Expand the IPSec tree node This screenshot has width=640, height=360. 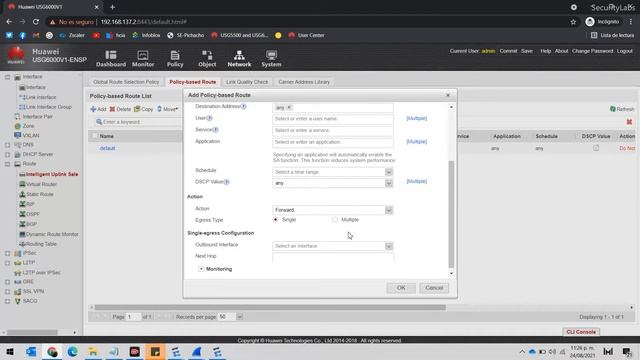(x=7, y=253)
